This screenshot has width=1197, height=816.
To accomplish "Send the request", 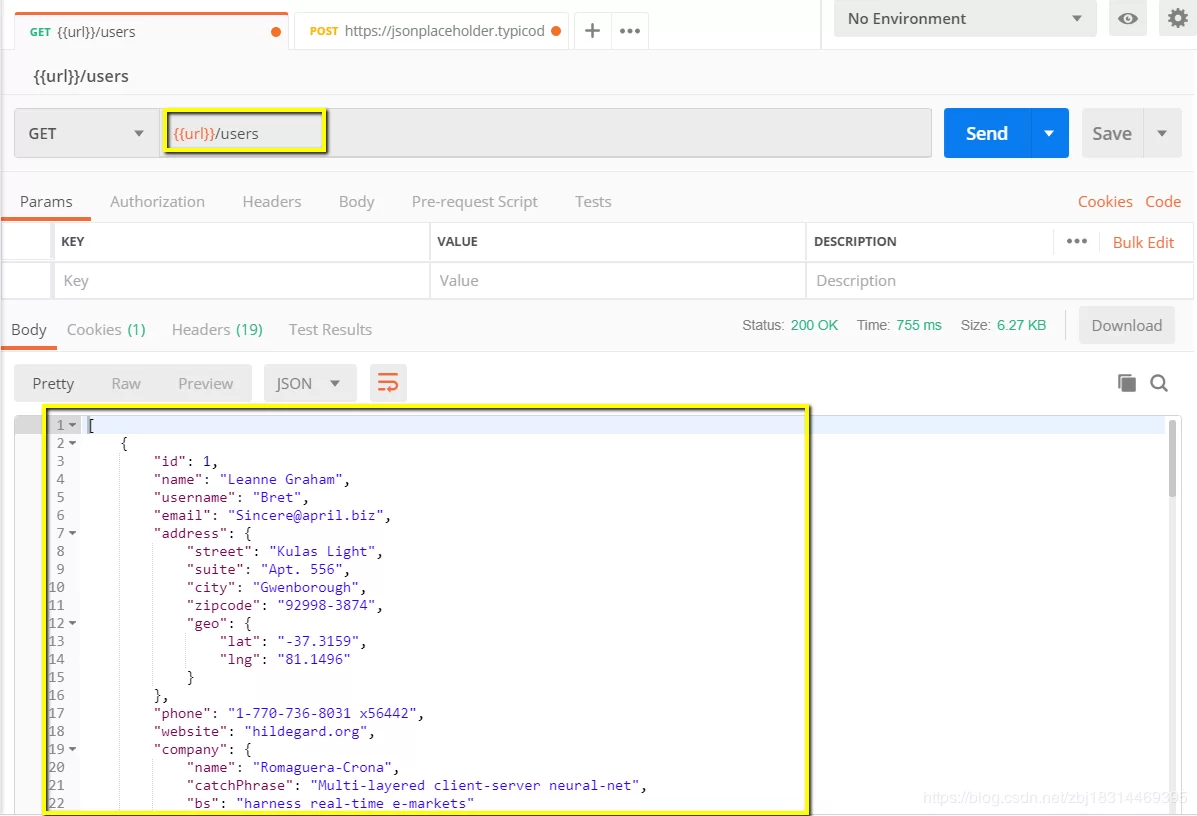I will pos(987,134).
